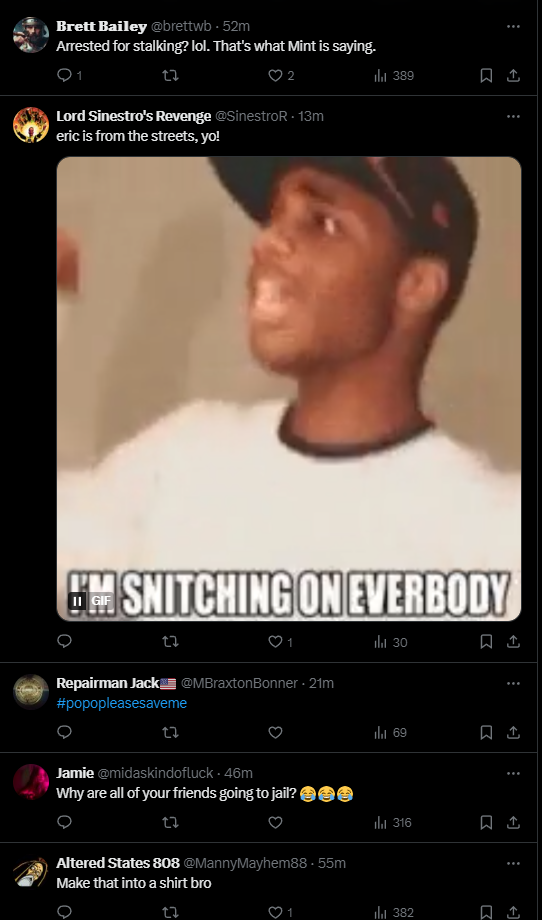Bookmark Jamie's tweet
The width and height of the screenshot is (542, 920).
click(486, 823)
